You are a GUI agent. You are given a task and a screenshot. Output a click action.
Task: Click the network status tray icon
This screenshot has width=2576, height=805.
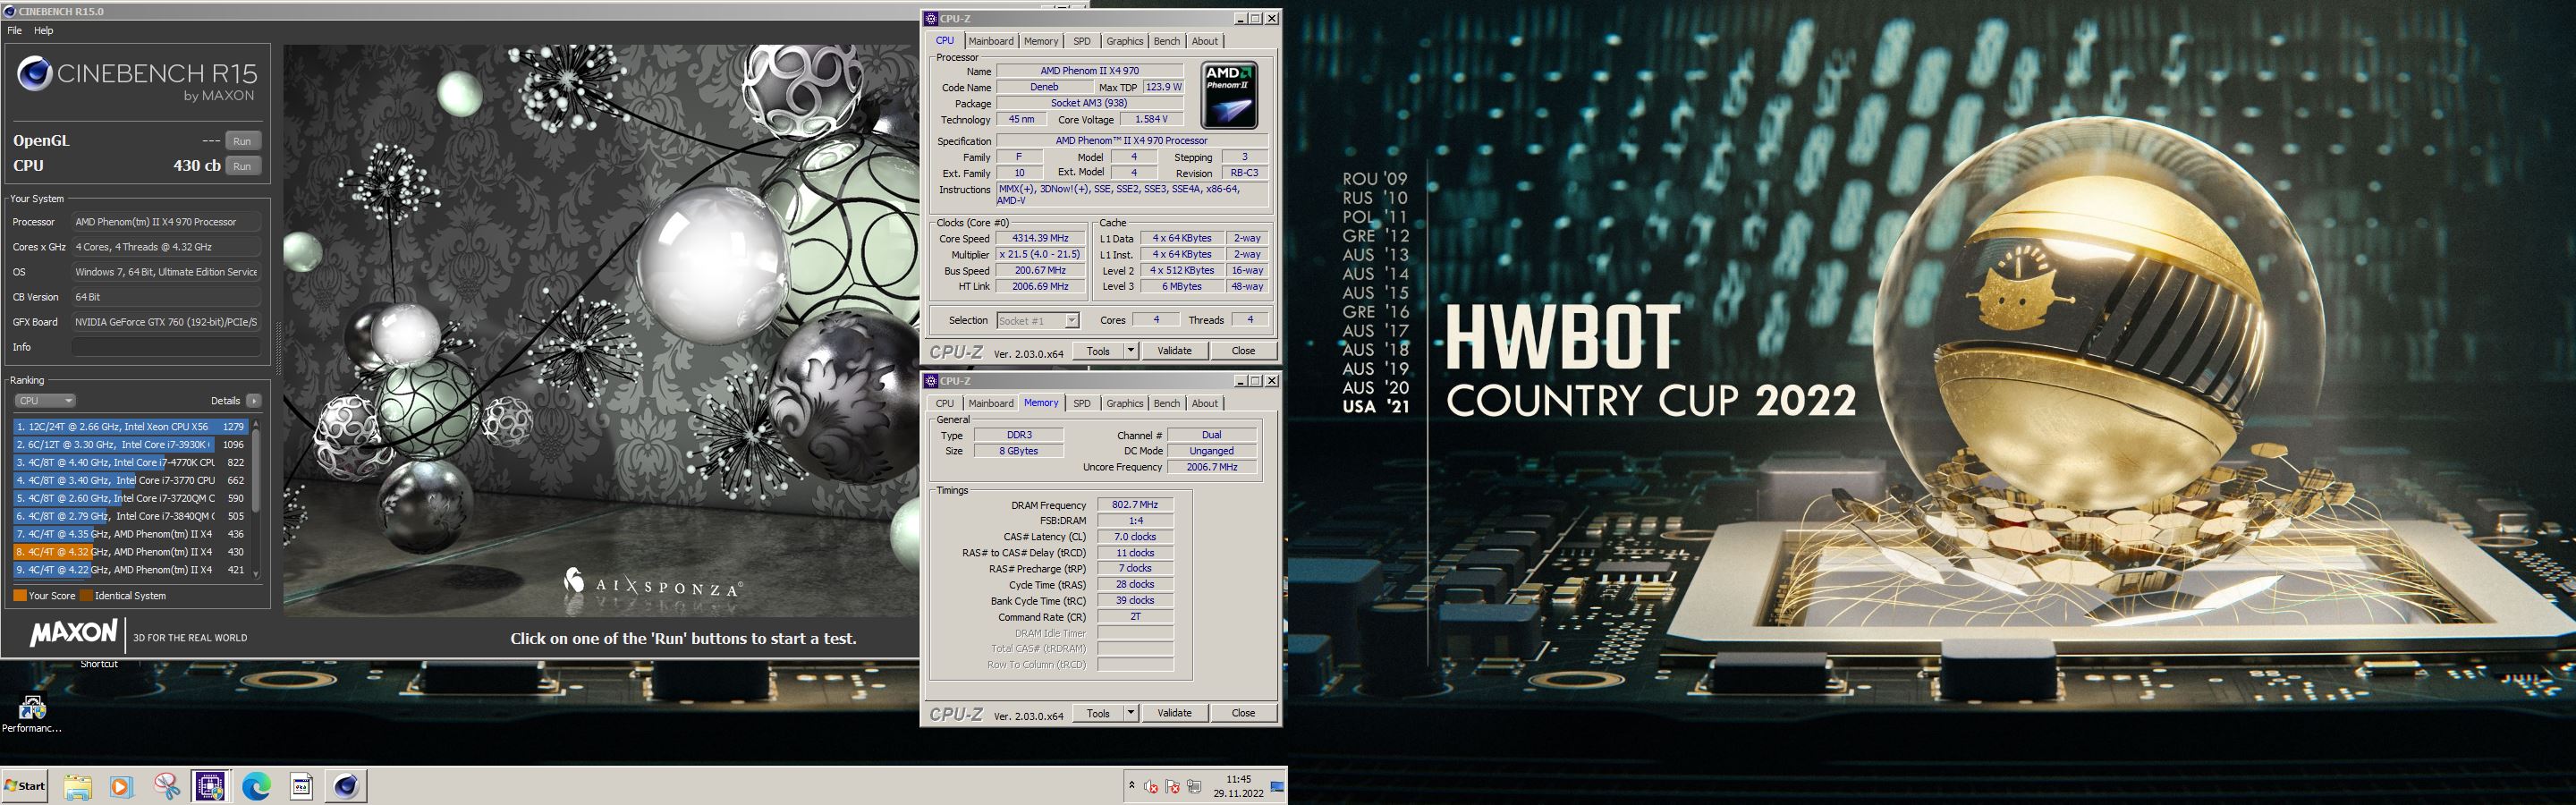click(1194, 787)
